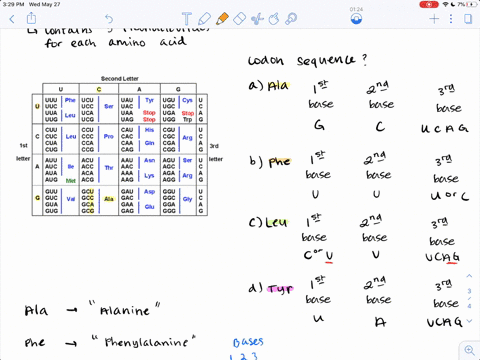The width and height of the screenshot is (480, 360).
Task: Select the tool right of the Hand tool
Action: tap(291, 19)
